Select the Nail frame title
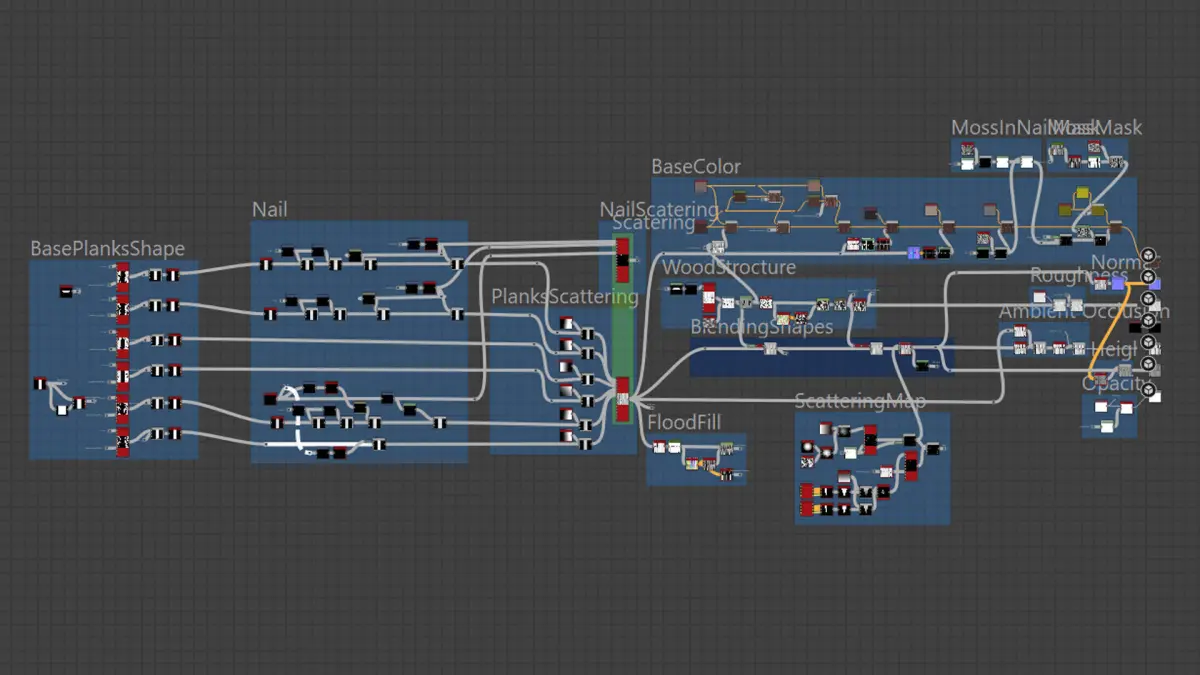The height and width of the screenshot is (675, 1200). tap(270, 209)
